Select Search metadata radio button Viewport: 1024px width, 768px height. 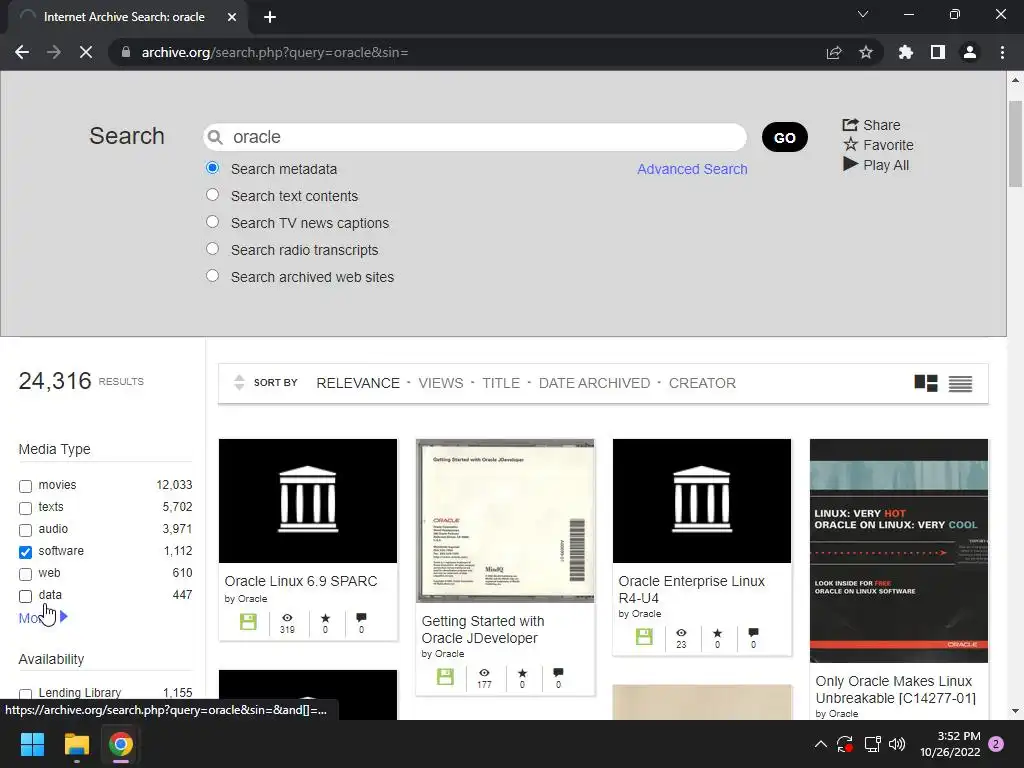[212, 168]
